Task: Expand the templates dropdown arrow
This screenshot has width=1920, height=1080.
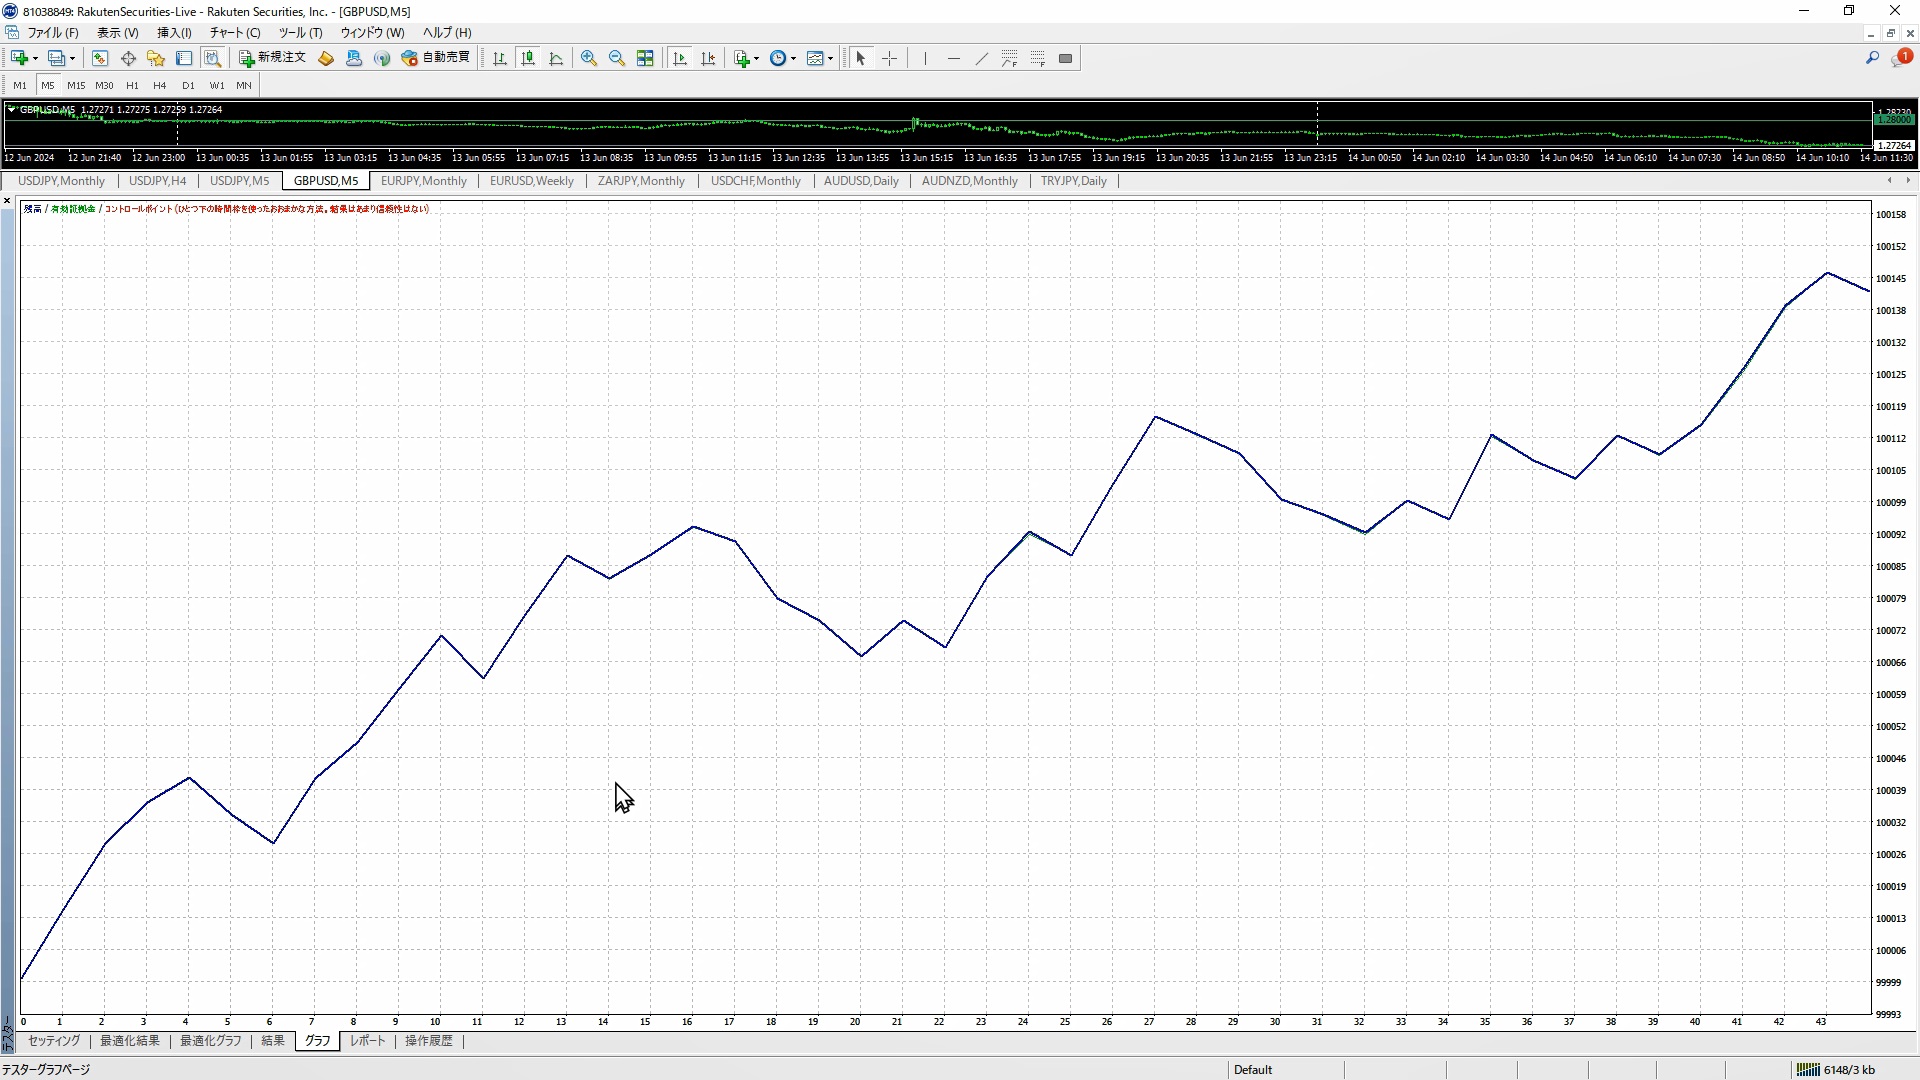Action: (x=830, y=58)
